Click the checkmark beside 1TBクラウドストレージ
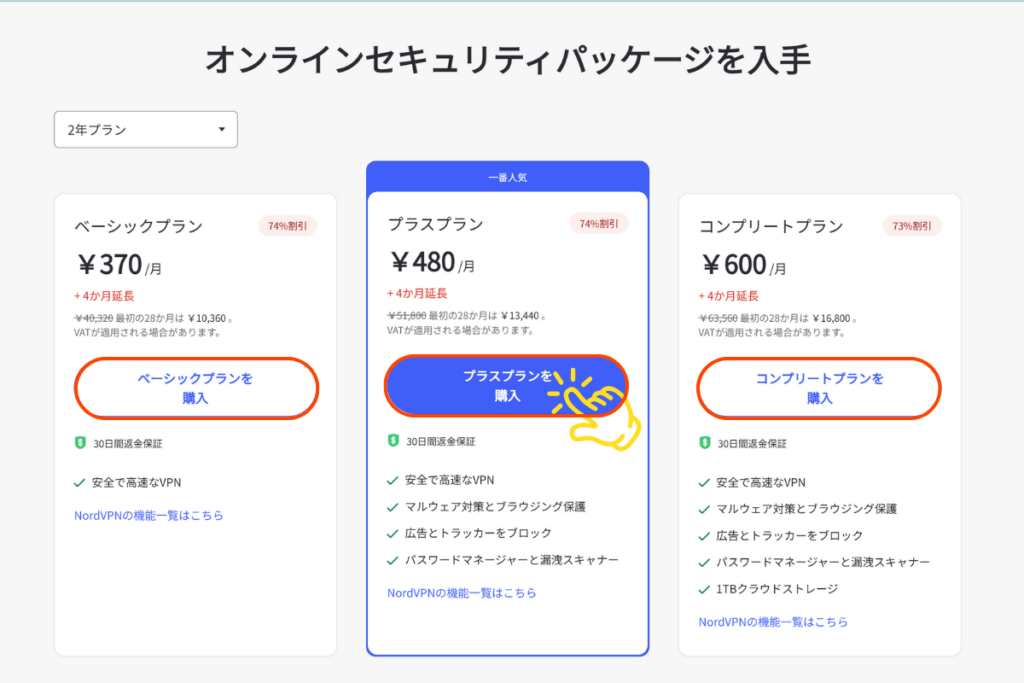 point(706,589)
